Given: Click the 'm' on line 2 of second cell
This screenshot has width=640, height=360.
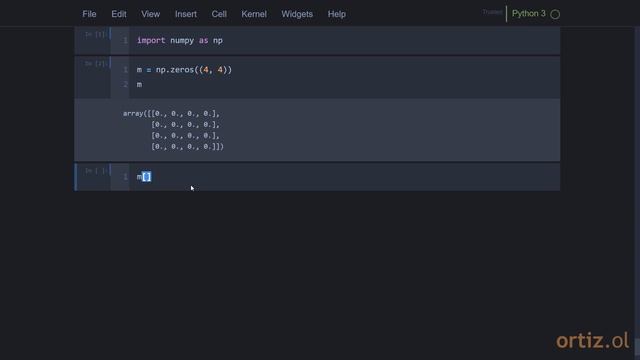Looking at the screenshot, I should coord(139,84).
